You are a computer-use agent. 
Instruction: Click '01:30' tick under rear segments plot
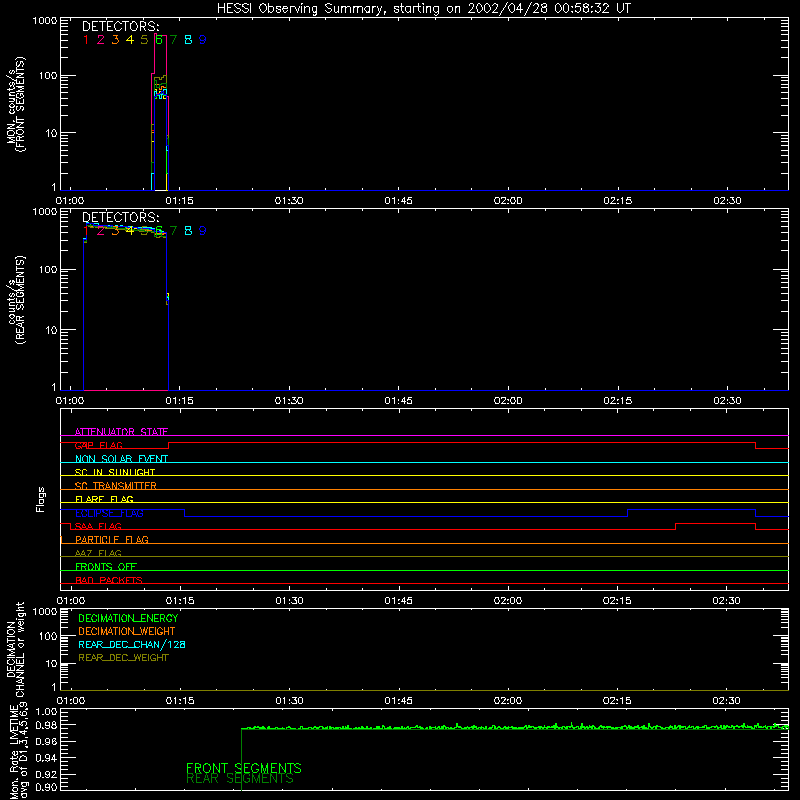coord(289,401)
